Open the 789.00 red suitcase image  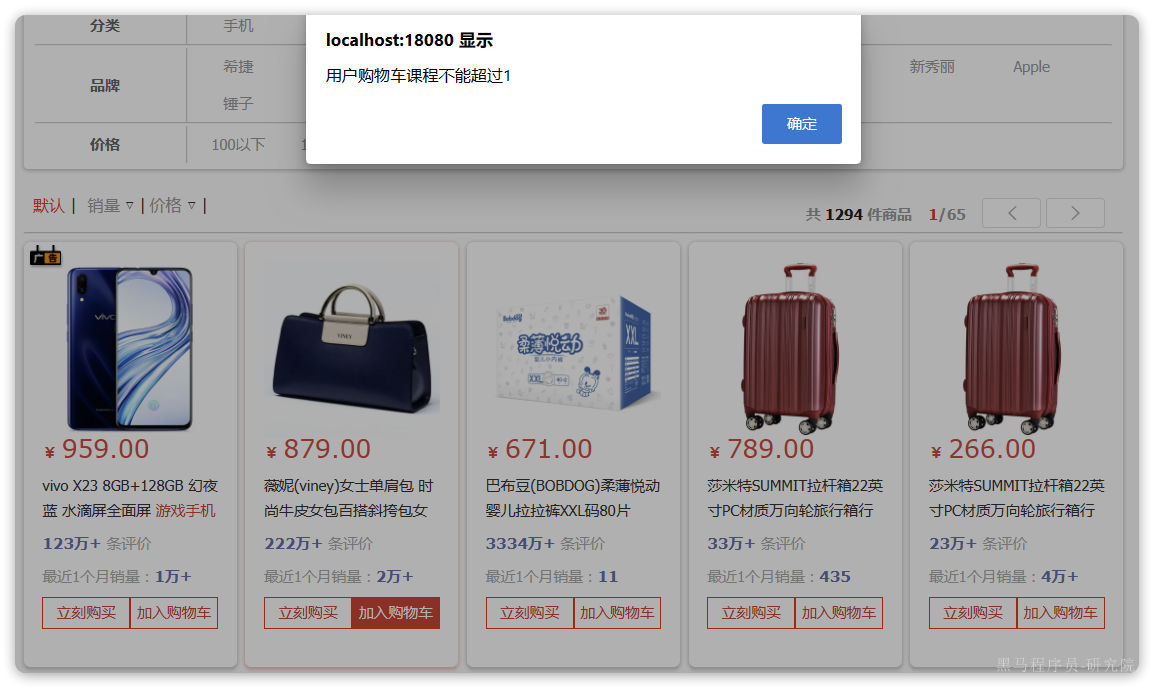tap(794, 348)
